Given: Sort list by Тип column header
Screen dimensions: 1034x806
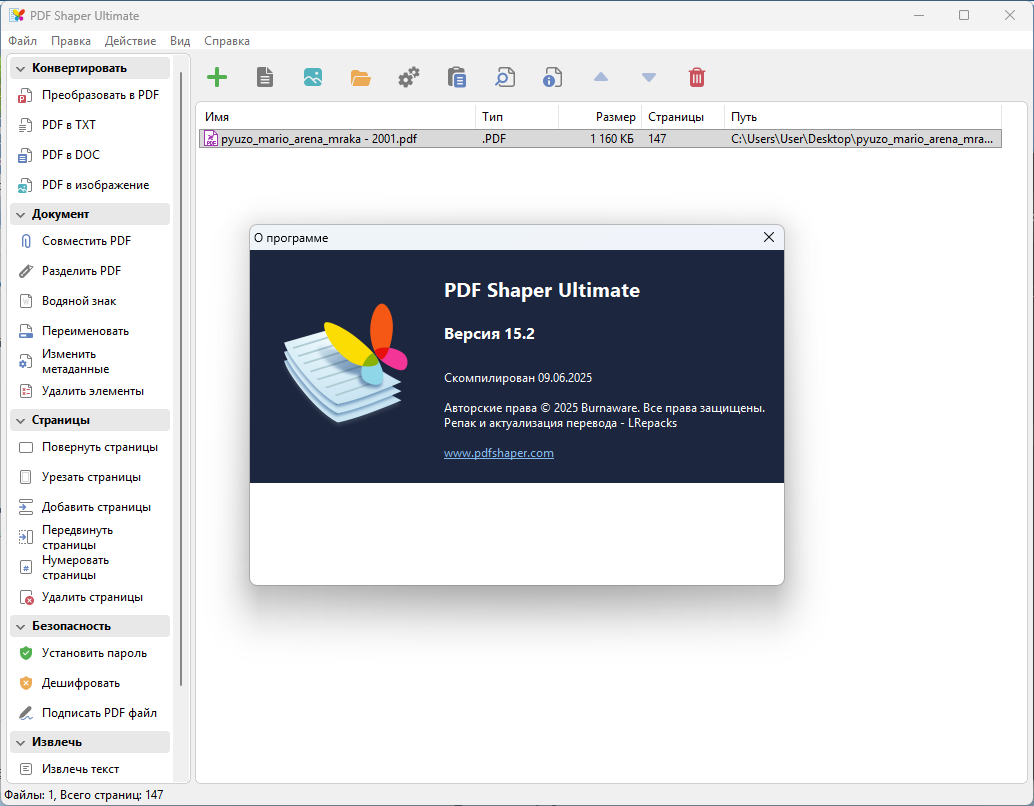Looking at the screenshot, I should (516, 117).
